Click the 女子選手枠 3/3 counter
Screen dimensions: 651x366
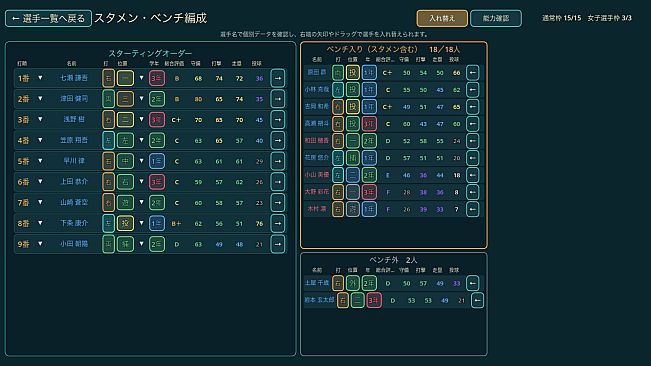click(609, 18)
